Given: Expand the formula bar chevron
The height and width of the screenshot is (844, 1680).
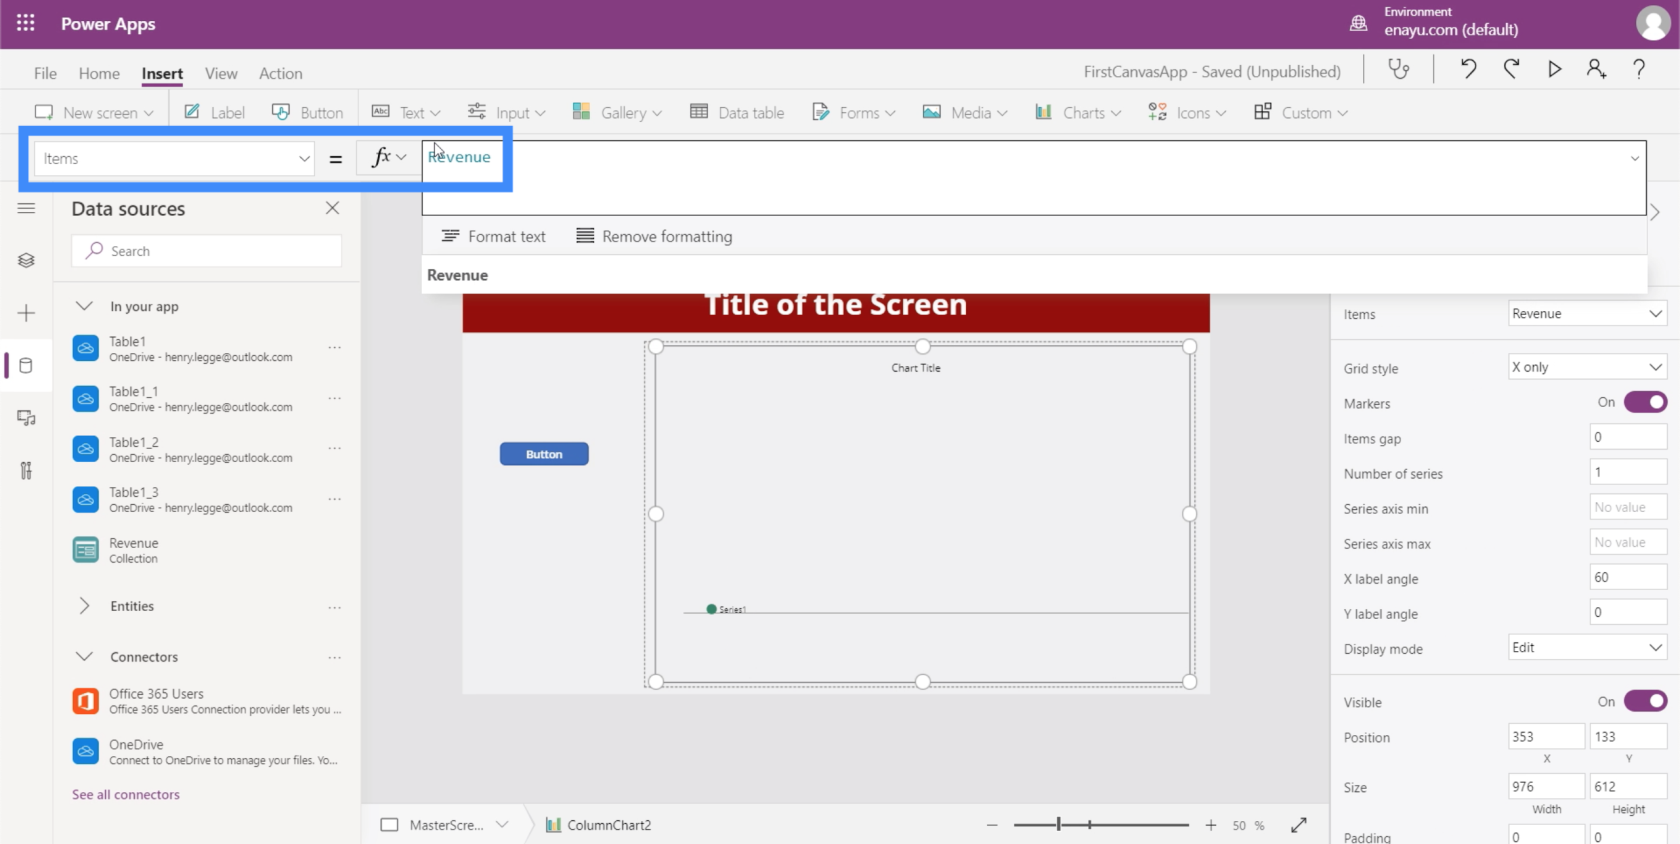Looking at the screenshot, I should click(x=1635, y=158).
